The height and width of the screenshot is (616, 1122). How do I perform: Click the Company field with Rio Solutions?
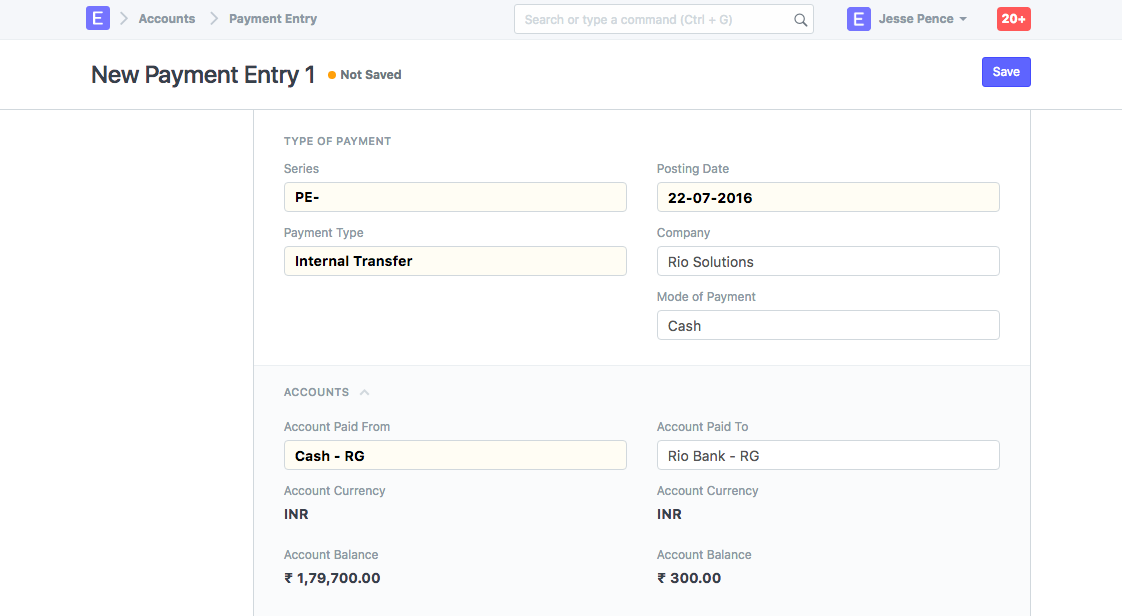tap(827, 261)
